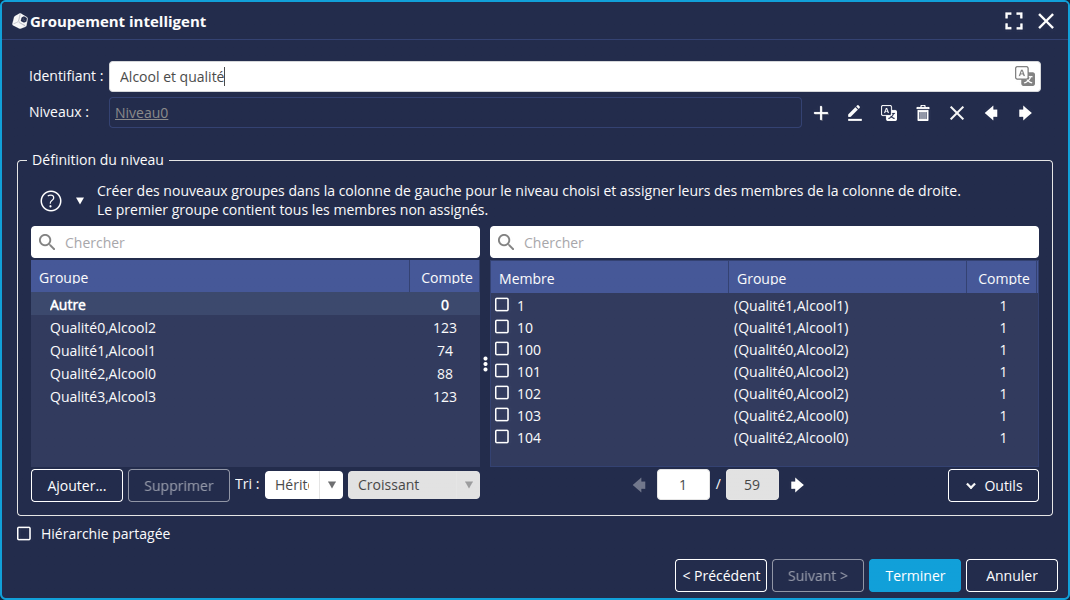The width and height of the screenshot is (1070, 600).
Task: Move level left with left arrow icon
Action: pos(991,113)
